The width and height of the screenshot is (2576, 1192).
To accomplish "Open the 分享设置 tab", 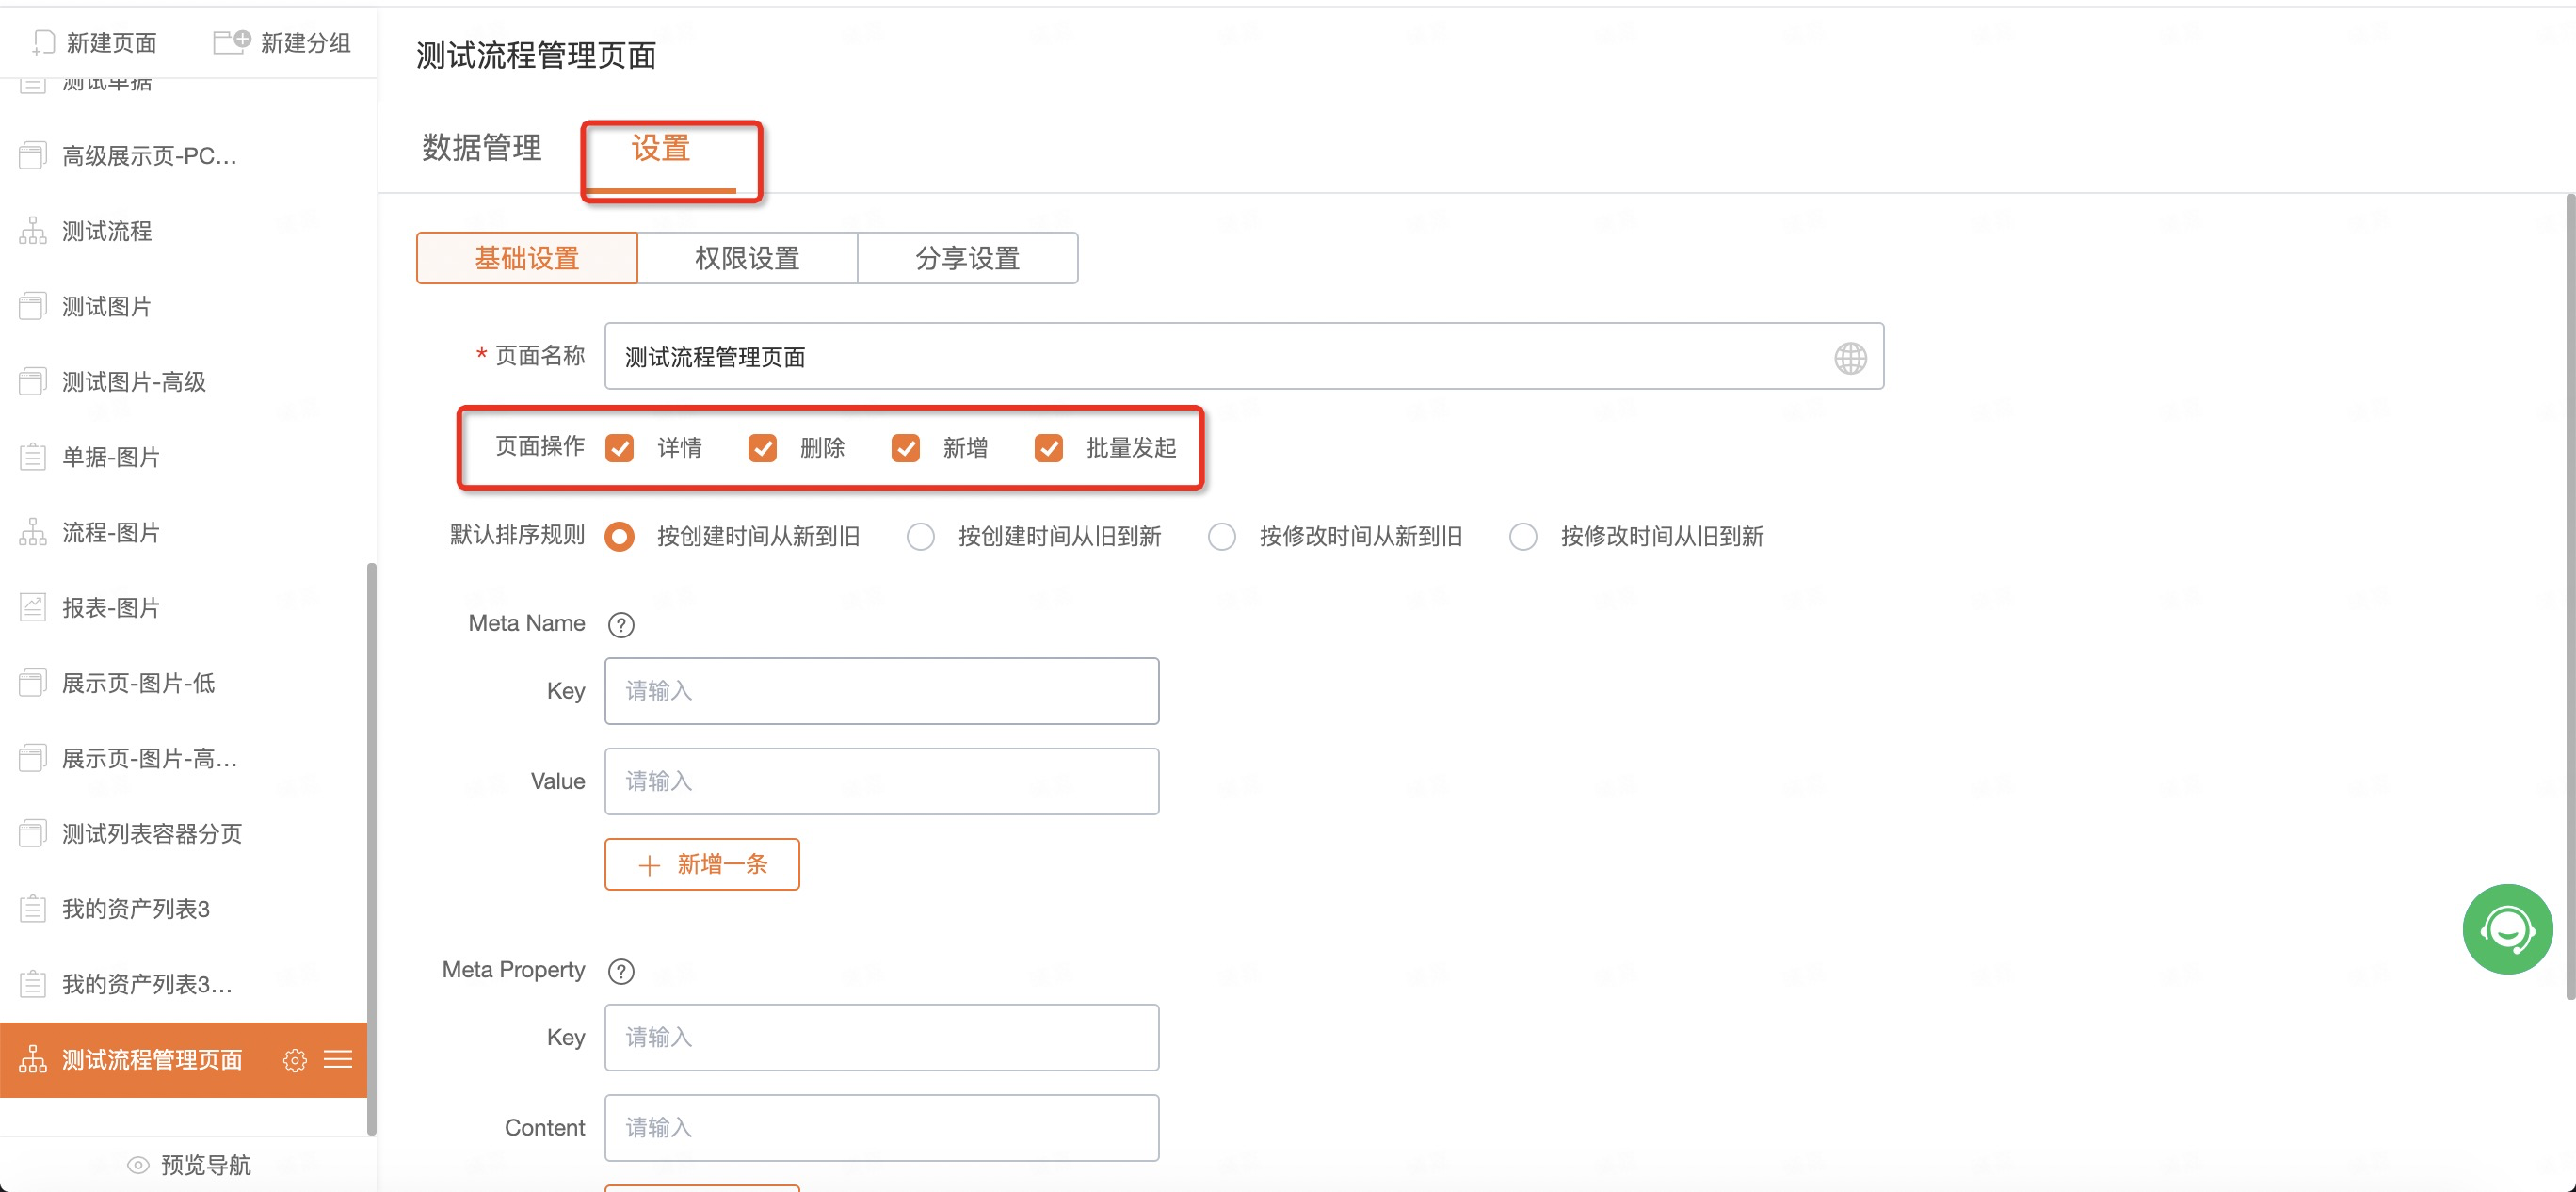I will pos(967,258).
